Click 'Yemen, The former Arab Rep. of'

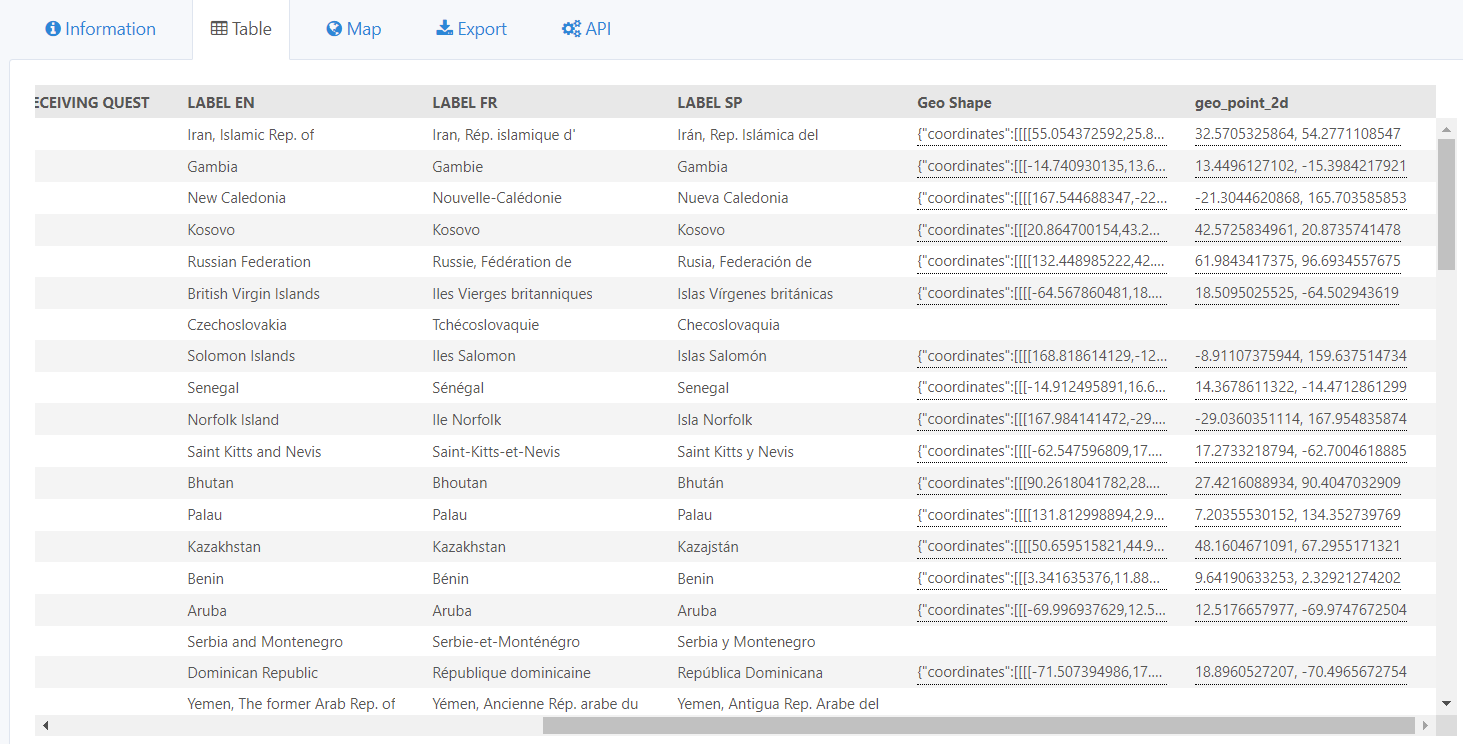click(x=291, y=704)
